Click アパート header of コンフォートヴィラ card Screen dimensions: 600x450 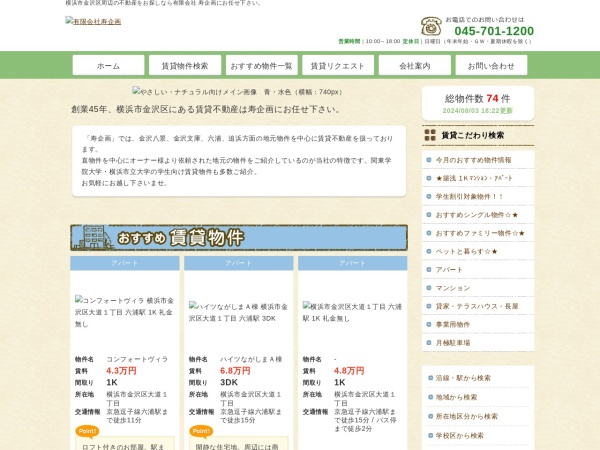pyautogui.click(x=125, y=263)
